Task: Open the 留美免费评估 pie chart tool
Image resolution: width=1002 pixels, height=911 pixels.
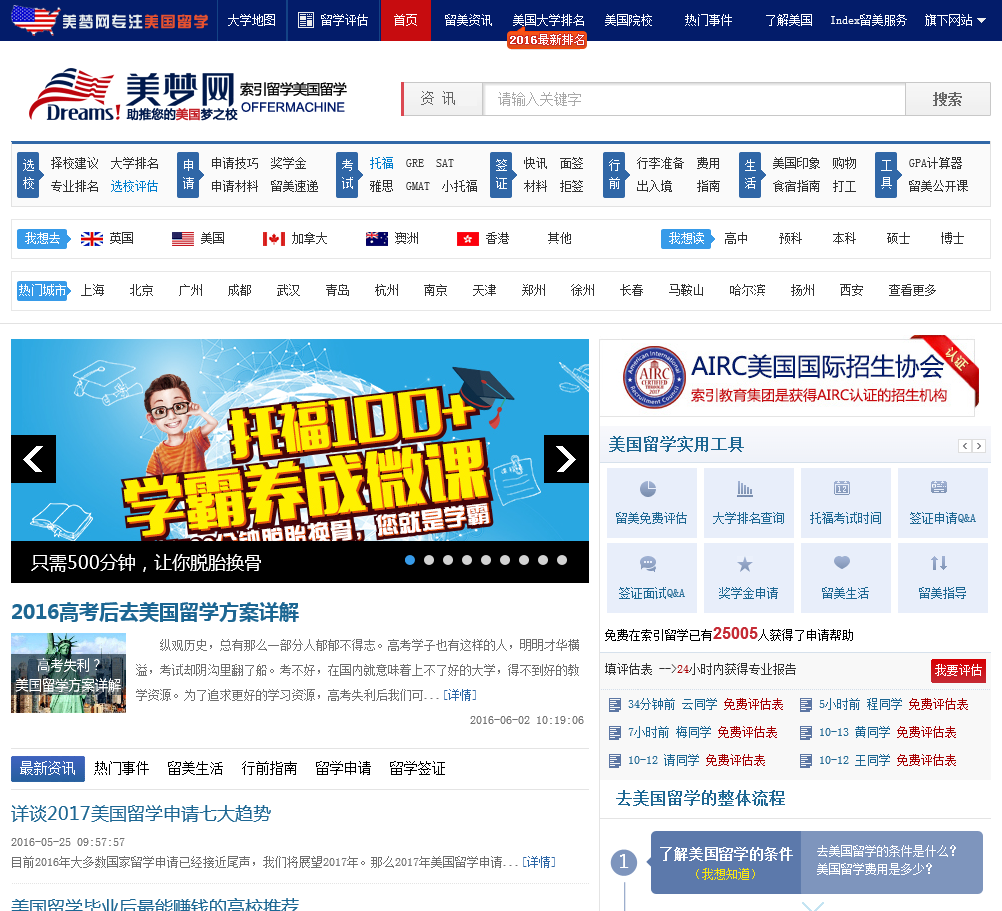Action: coord(651,502)
